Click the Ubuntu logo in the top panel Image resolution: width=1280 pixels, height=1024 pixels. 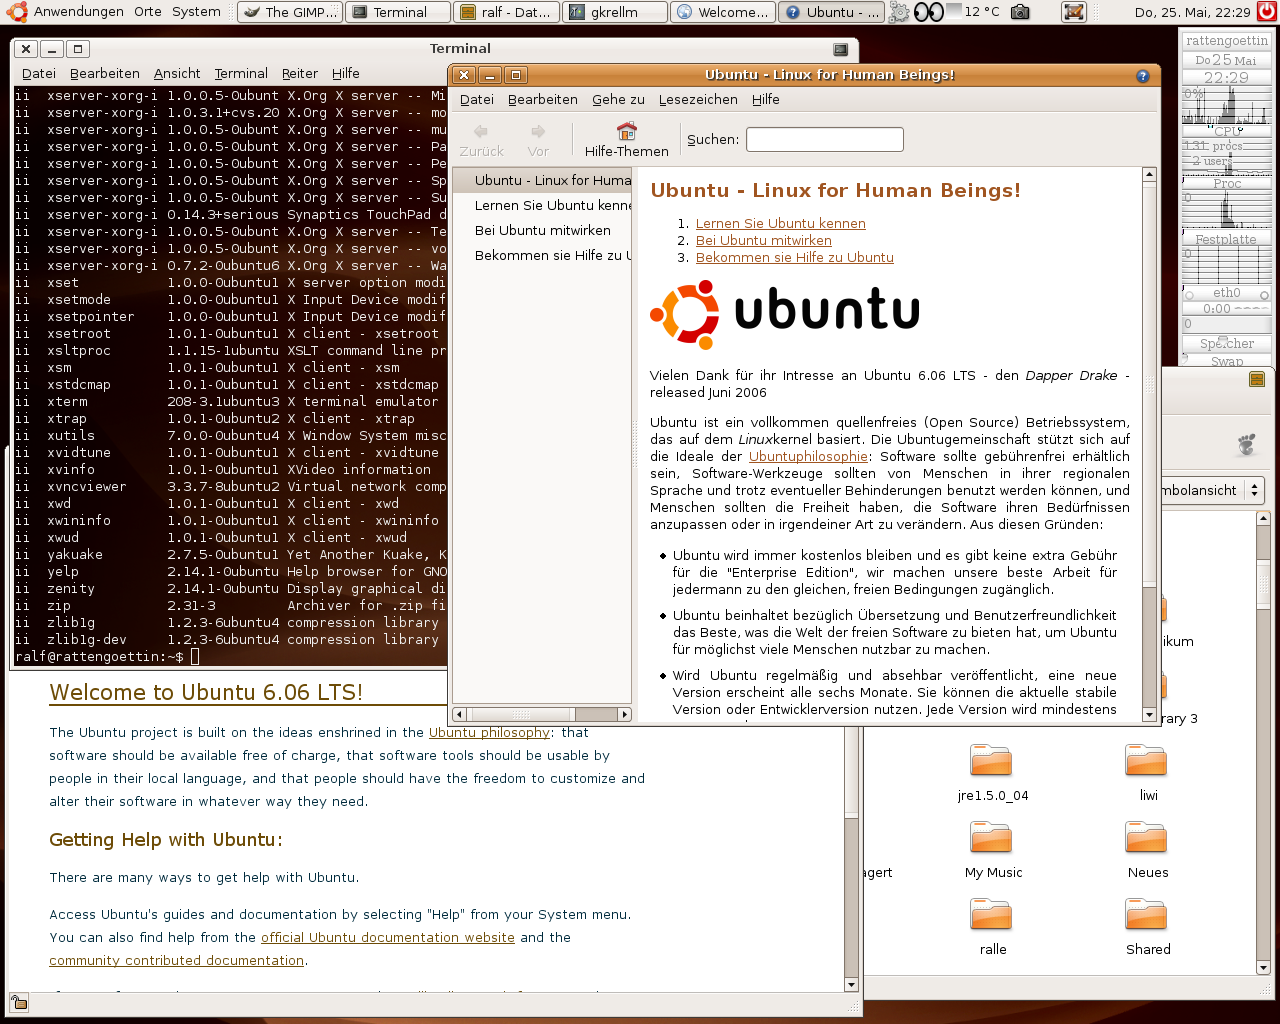[15, 12]
